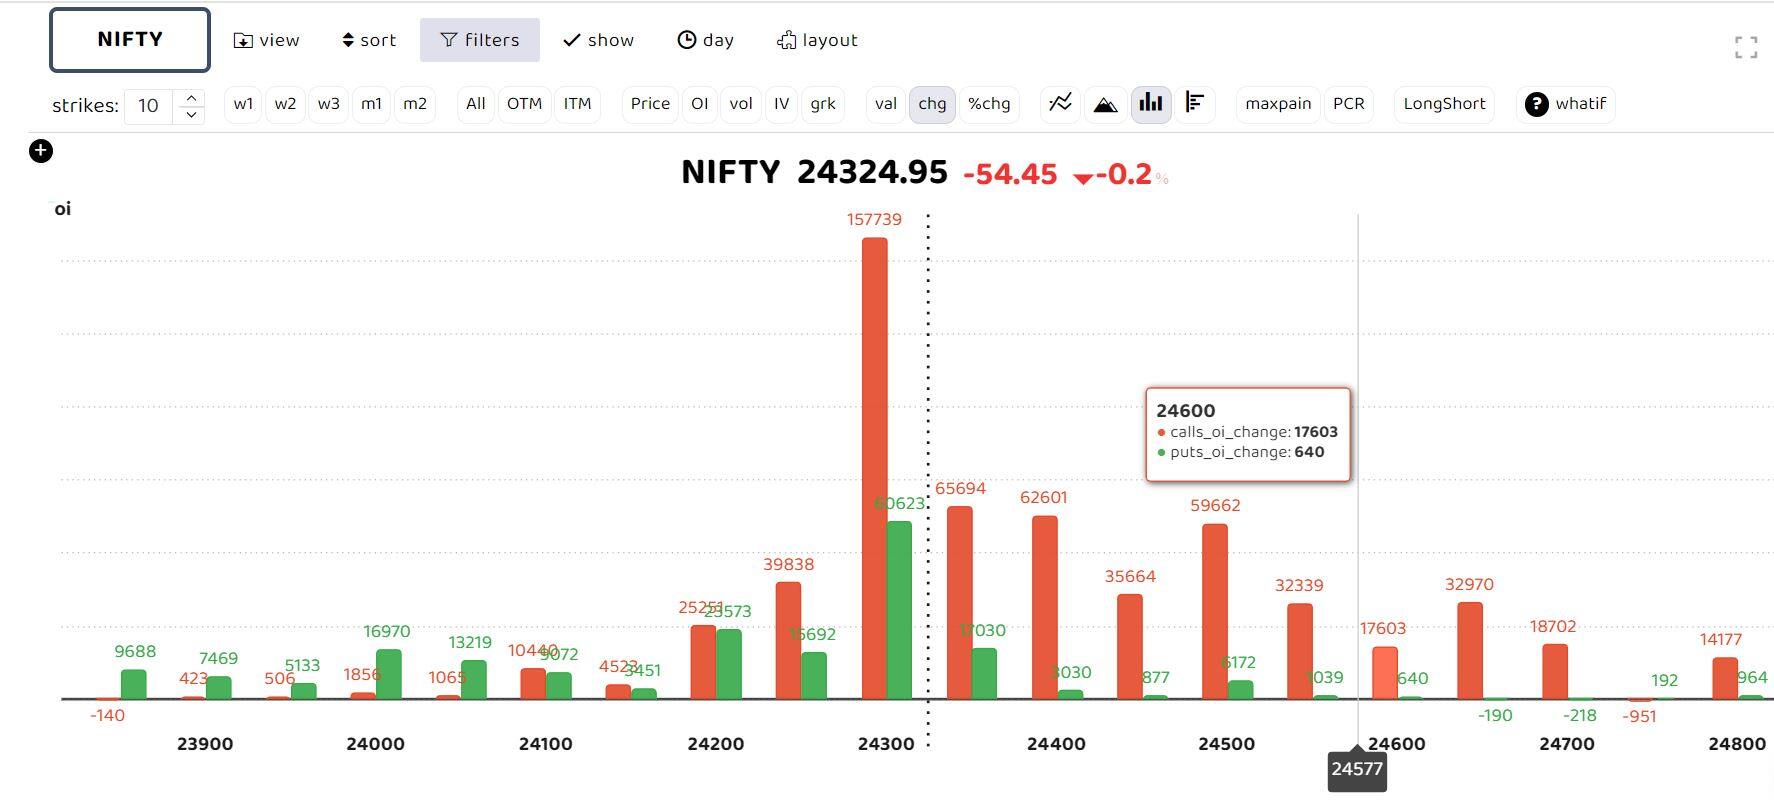This screenshot has width=1774, height=800.
Task: Click the LongShort button
Action: pos(1444,104)
